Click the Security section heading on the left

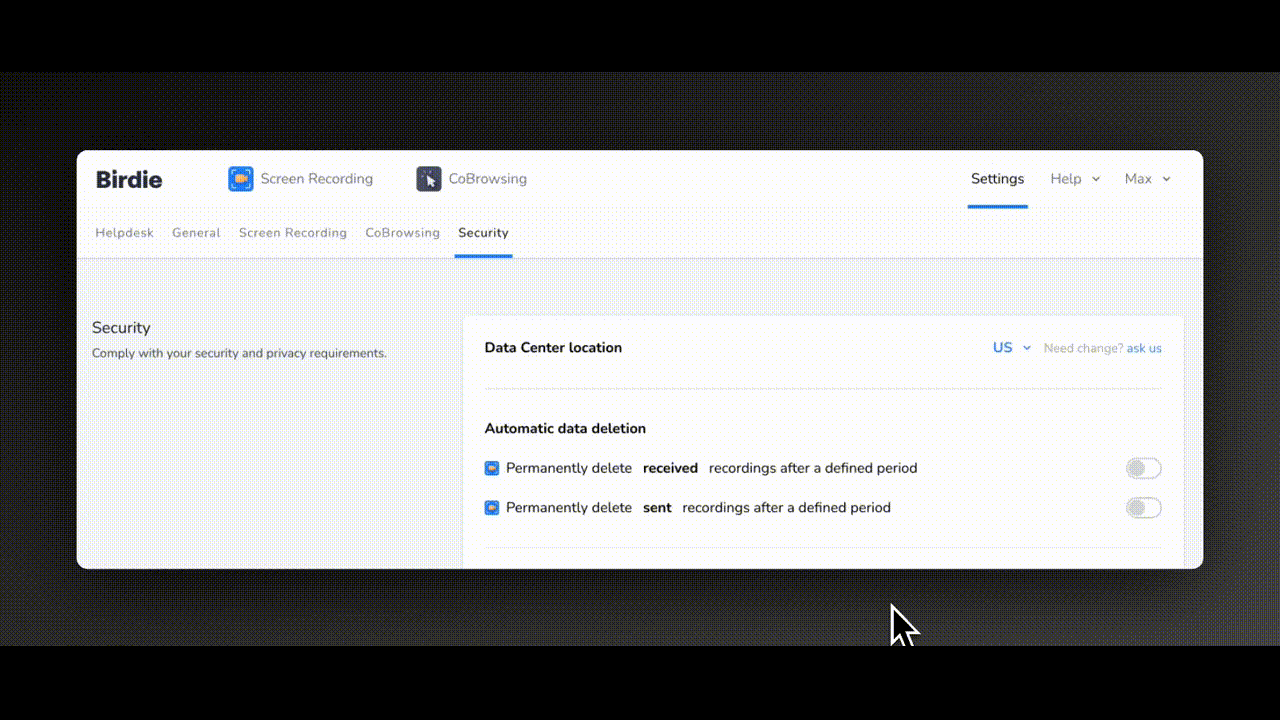coord(121,328)
